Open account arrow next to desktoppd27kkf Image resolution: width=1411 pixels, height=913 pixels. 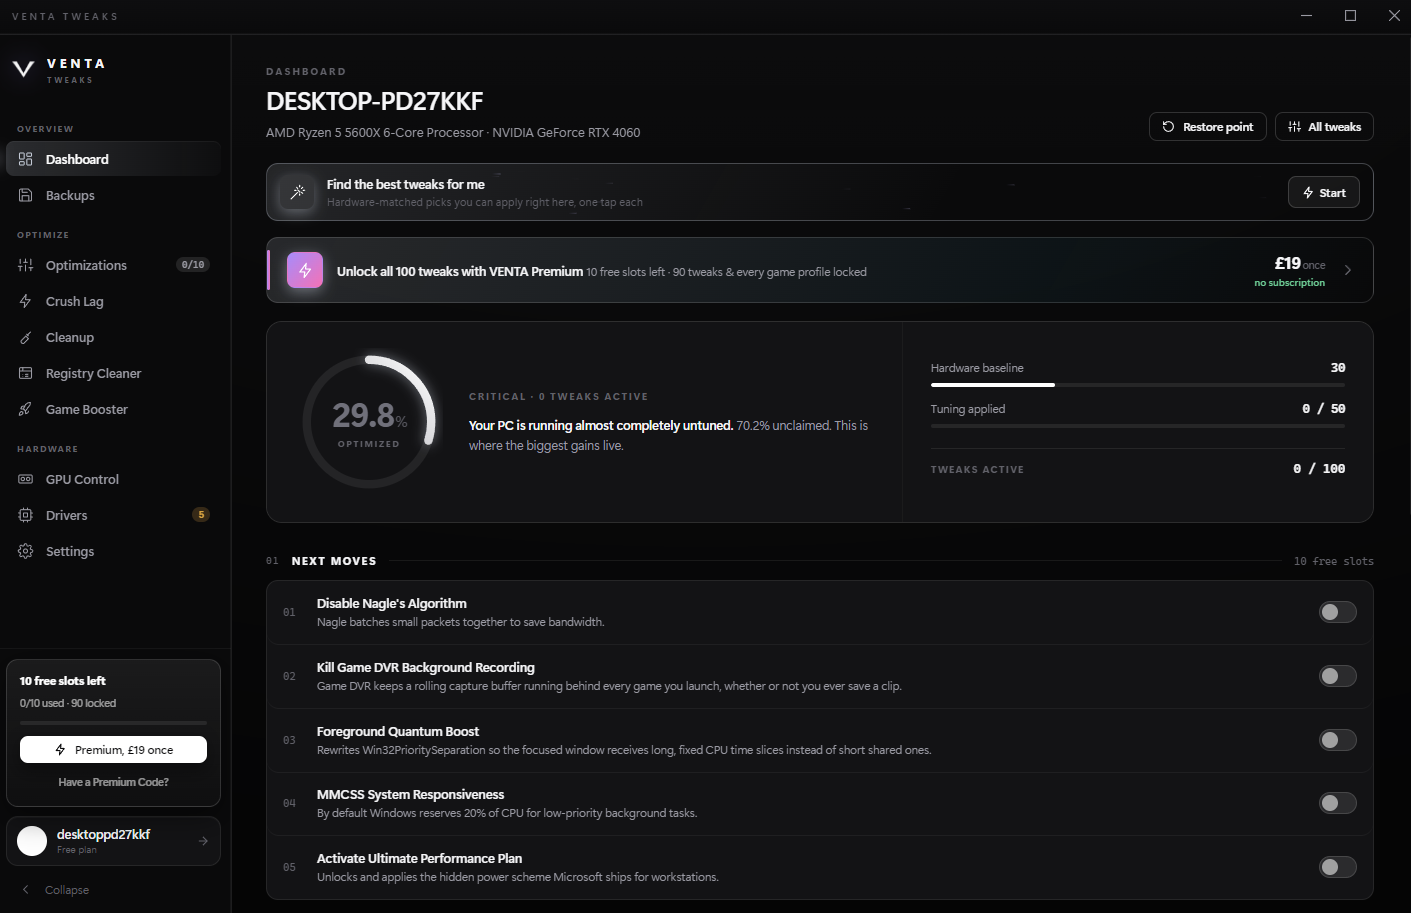(203, 841)
